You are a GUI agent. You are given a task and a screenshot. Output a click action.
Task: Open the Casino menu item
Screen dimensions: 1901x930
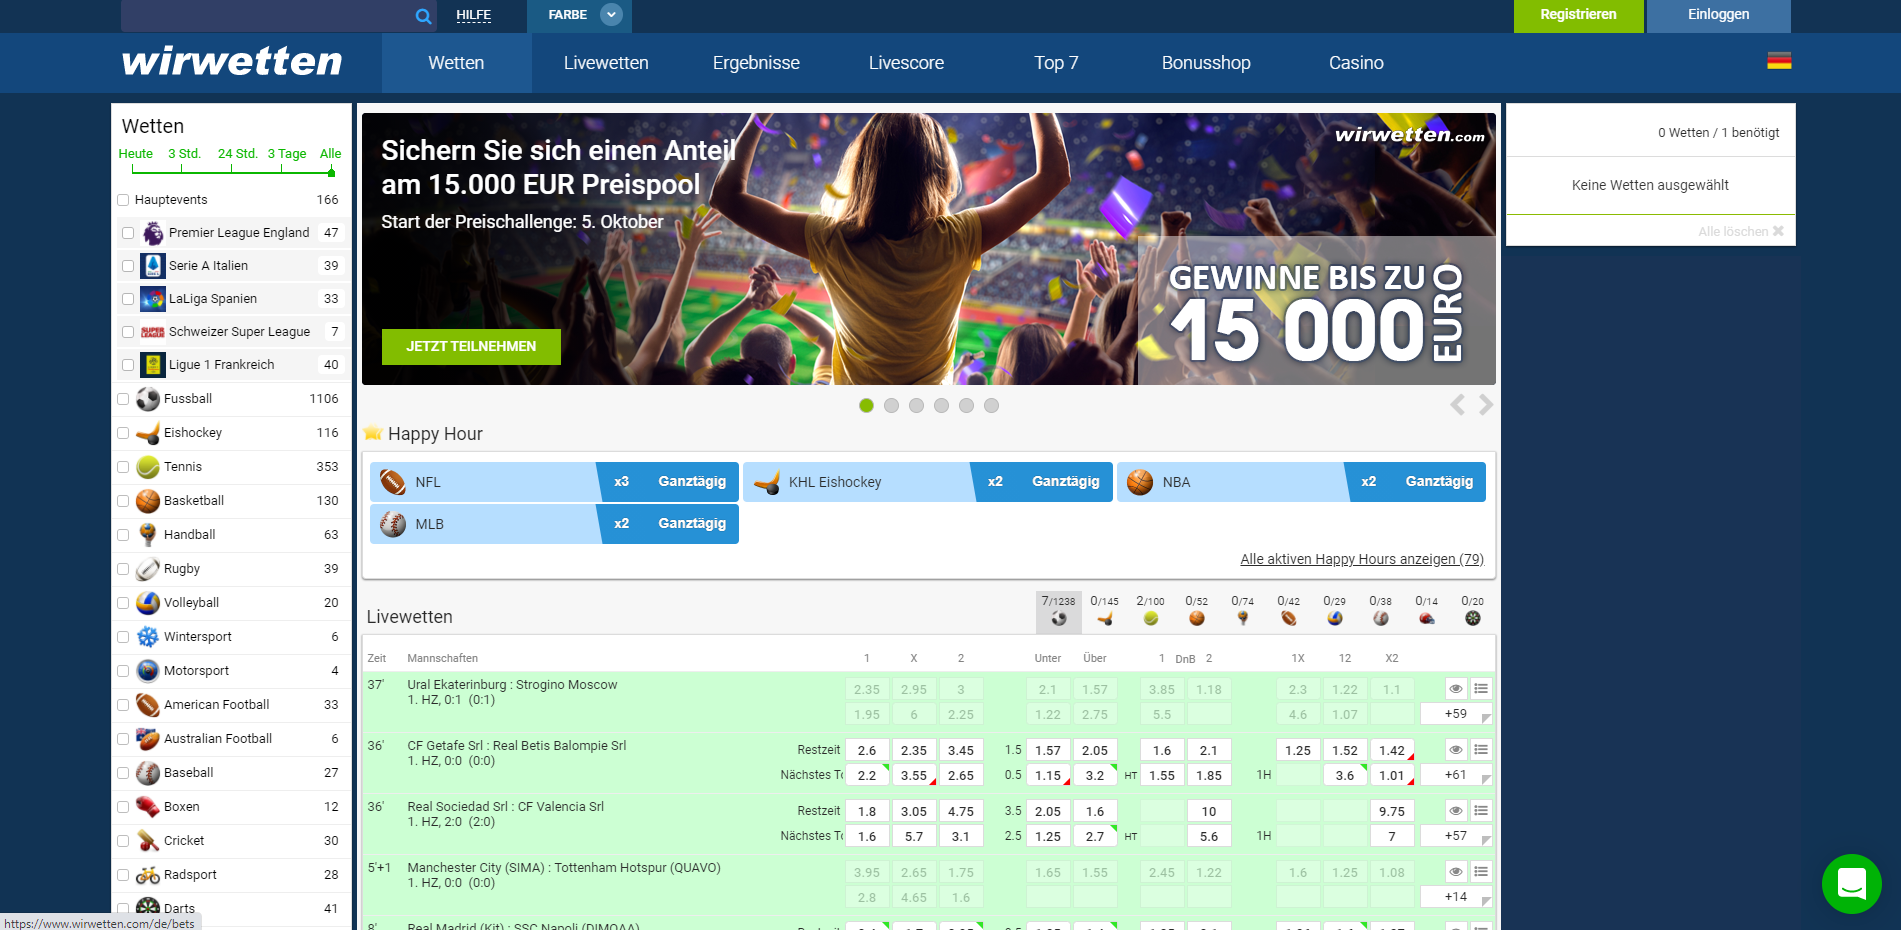tap(1356, 63)
